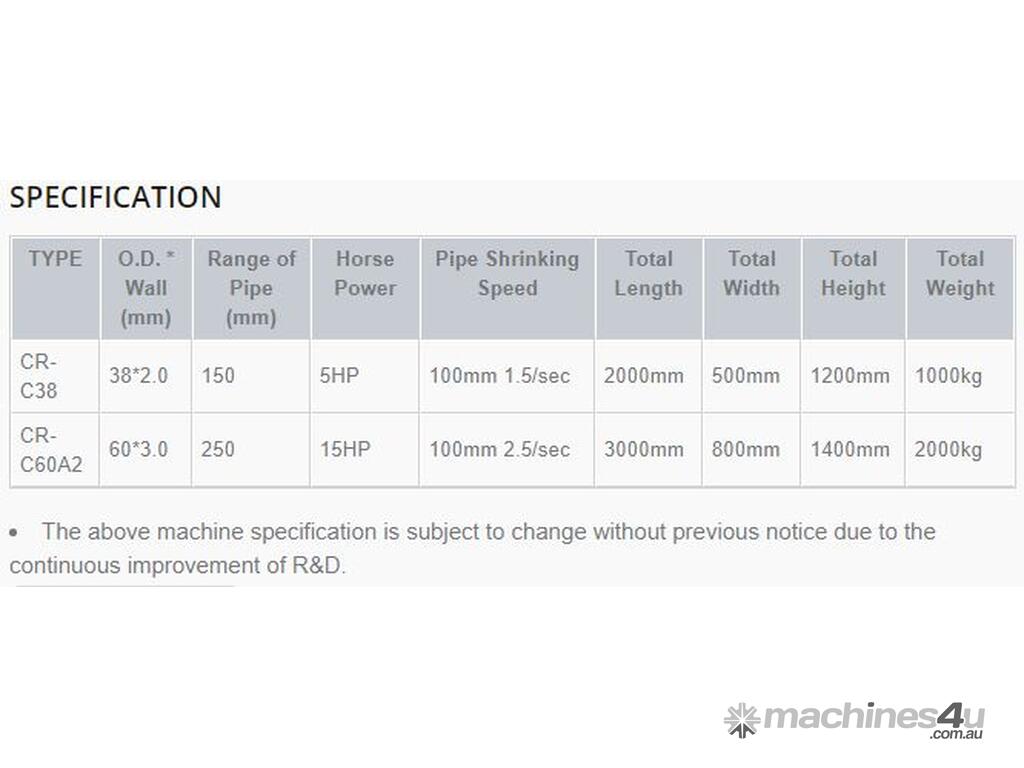Select the Range of Pipe column header
Image resolution: width=1024 pixels, height=768 pixels.
pyautogui.click(x=251, y=288)
